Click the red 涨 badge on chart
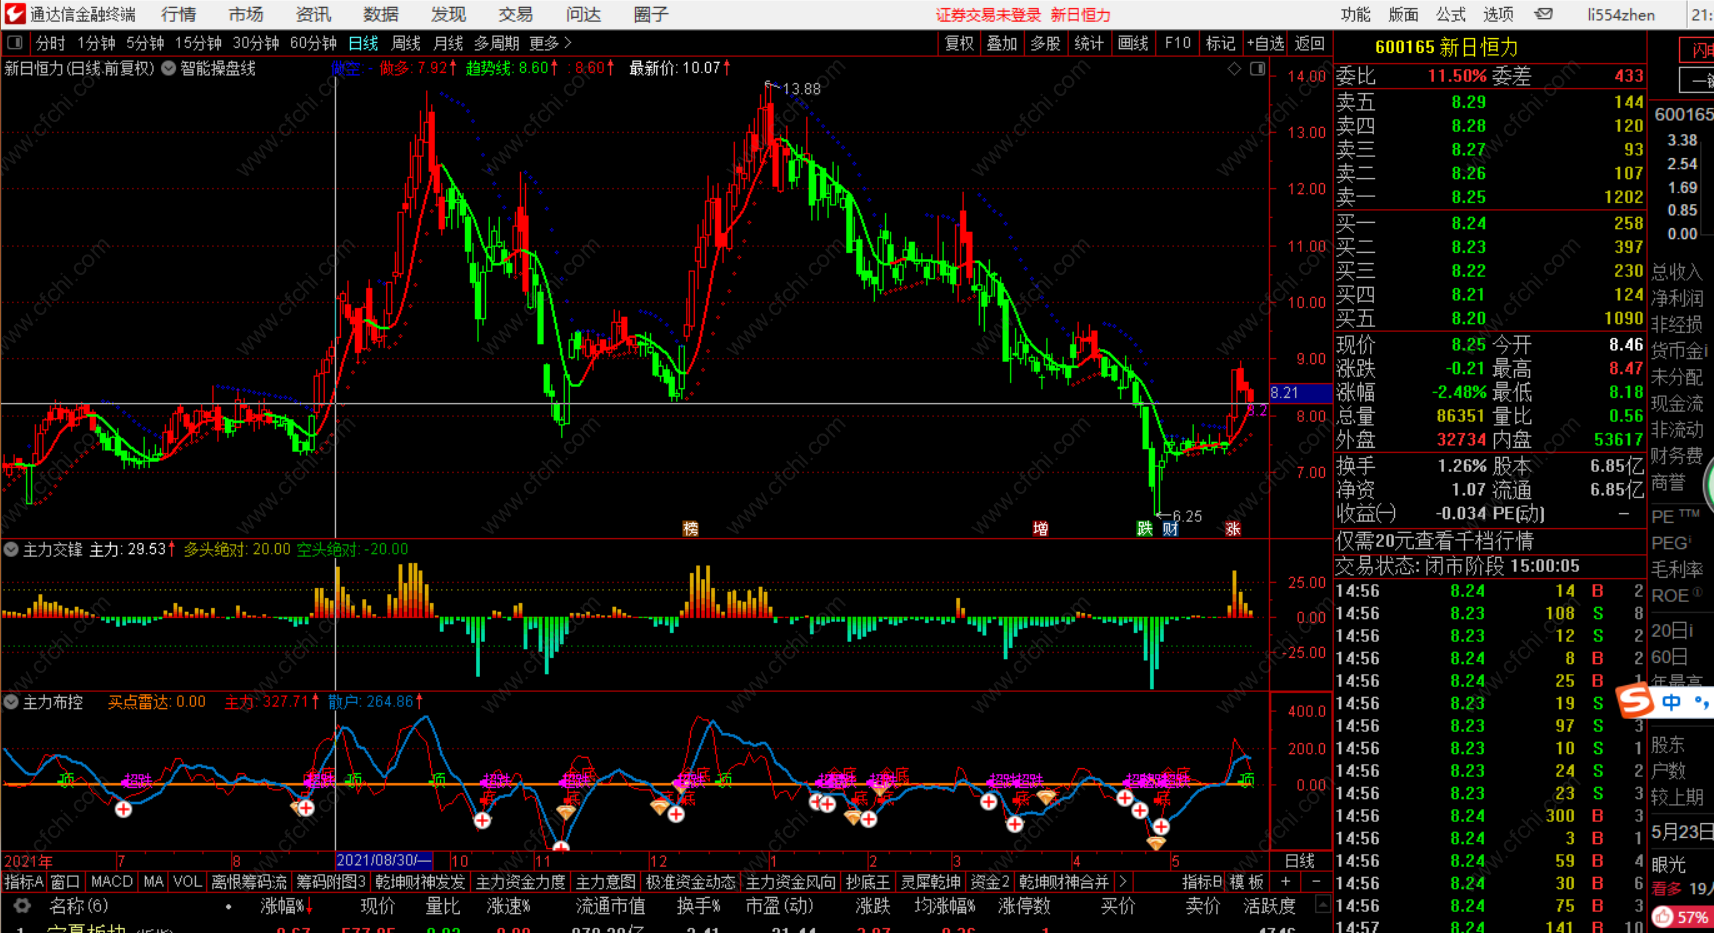This screenshot has width=1714, height=933. [x=1233, y=529]
